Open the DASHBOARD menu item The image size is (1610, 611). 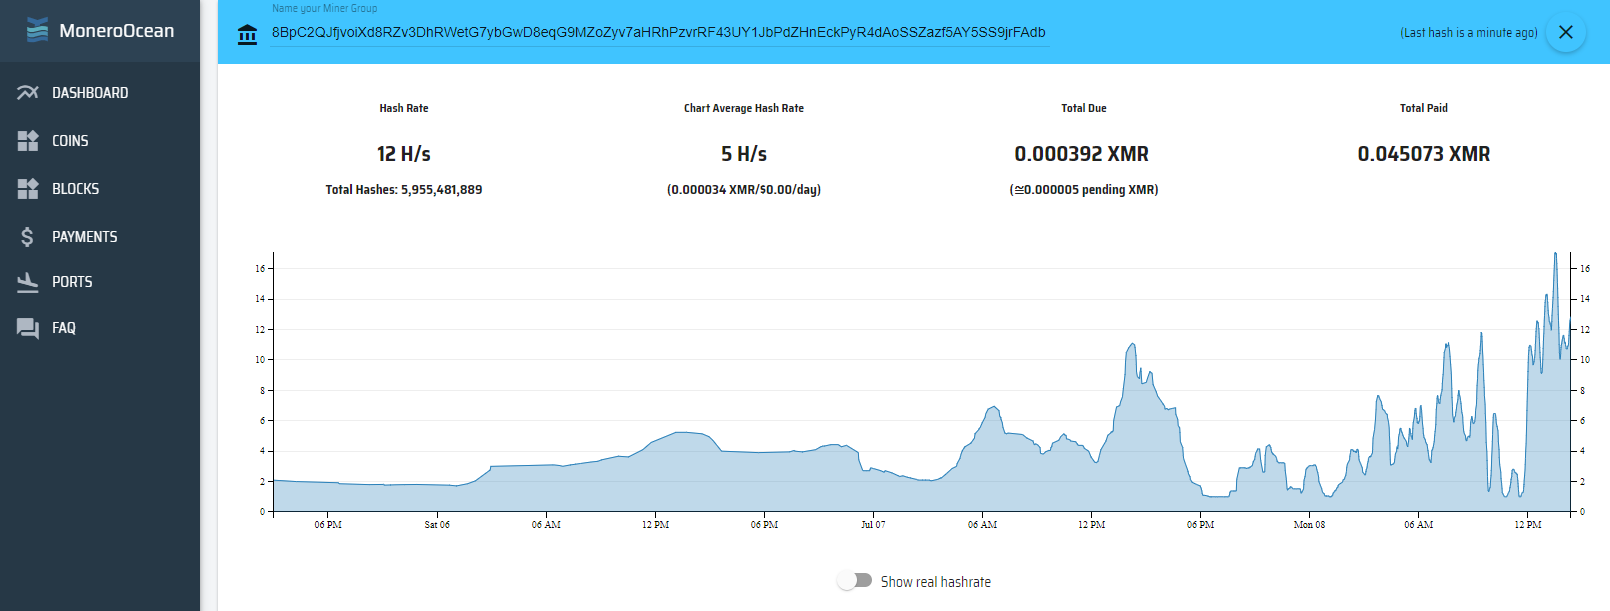(x=90, y=93)
